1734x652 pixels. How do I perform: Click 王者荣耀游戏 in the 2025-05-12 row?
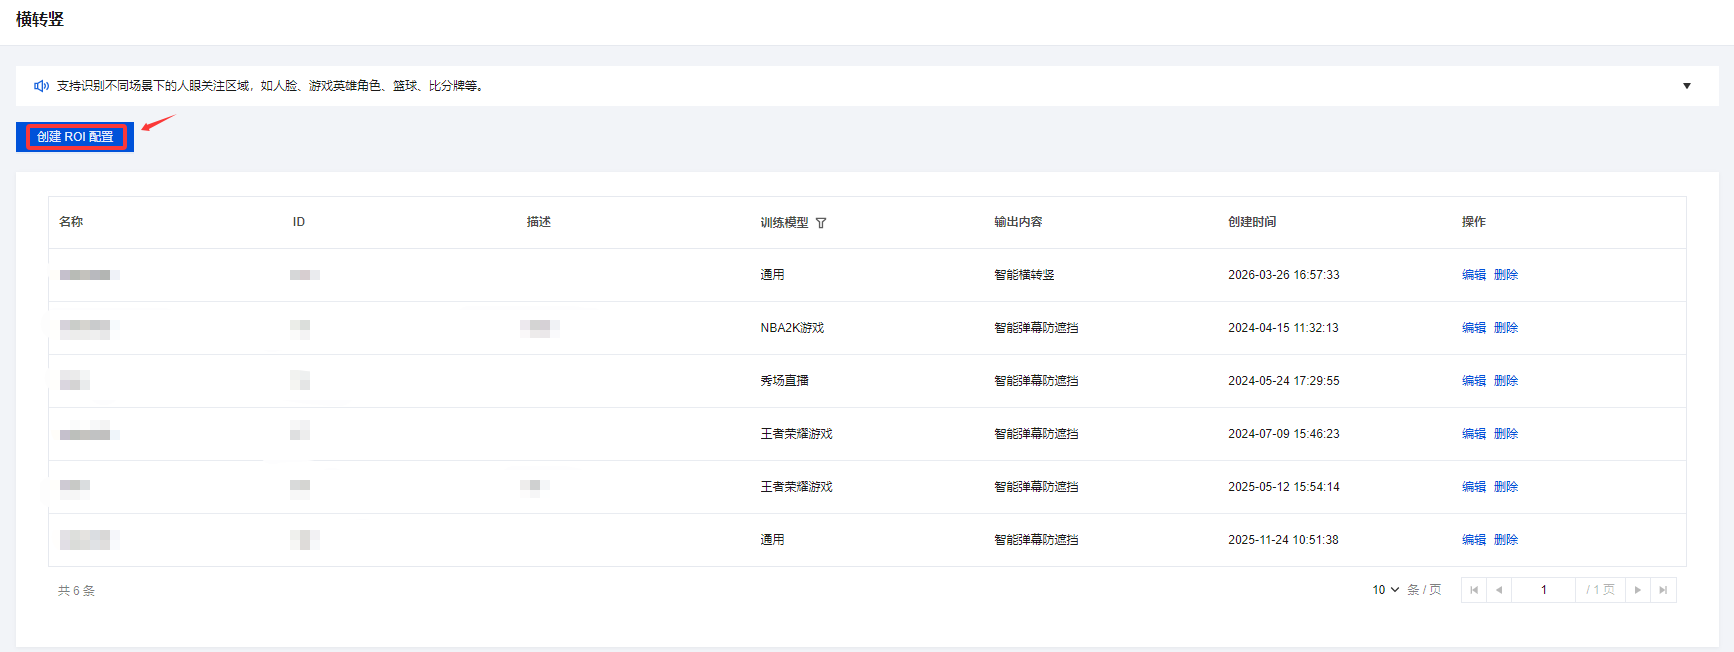click(x=796, y=487)
